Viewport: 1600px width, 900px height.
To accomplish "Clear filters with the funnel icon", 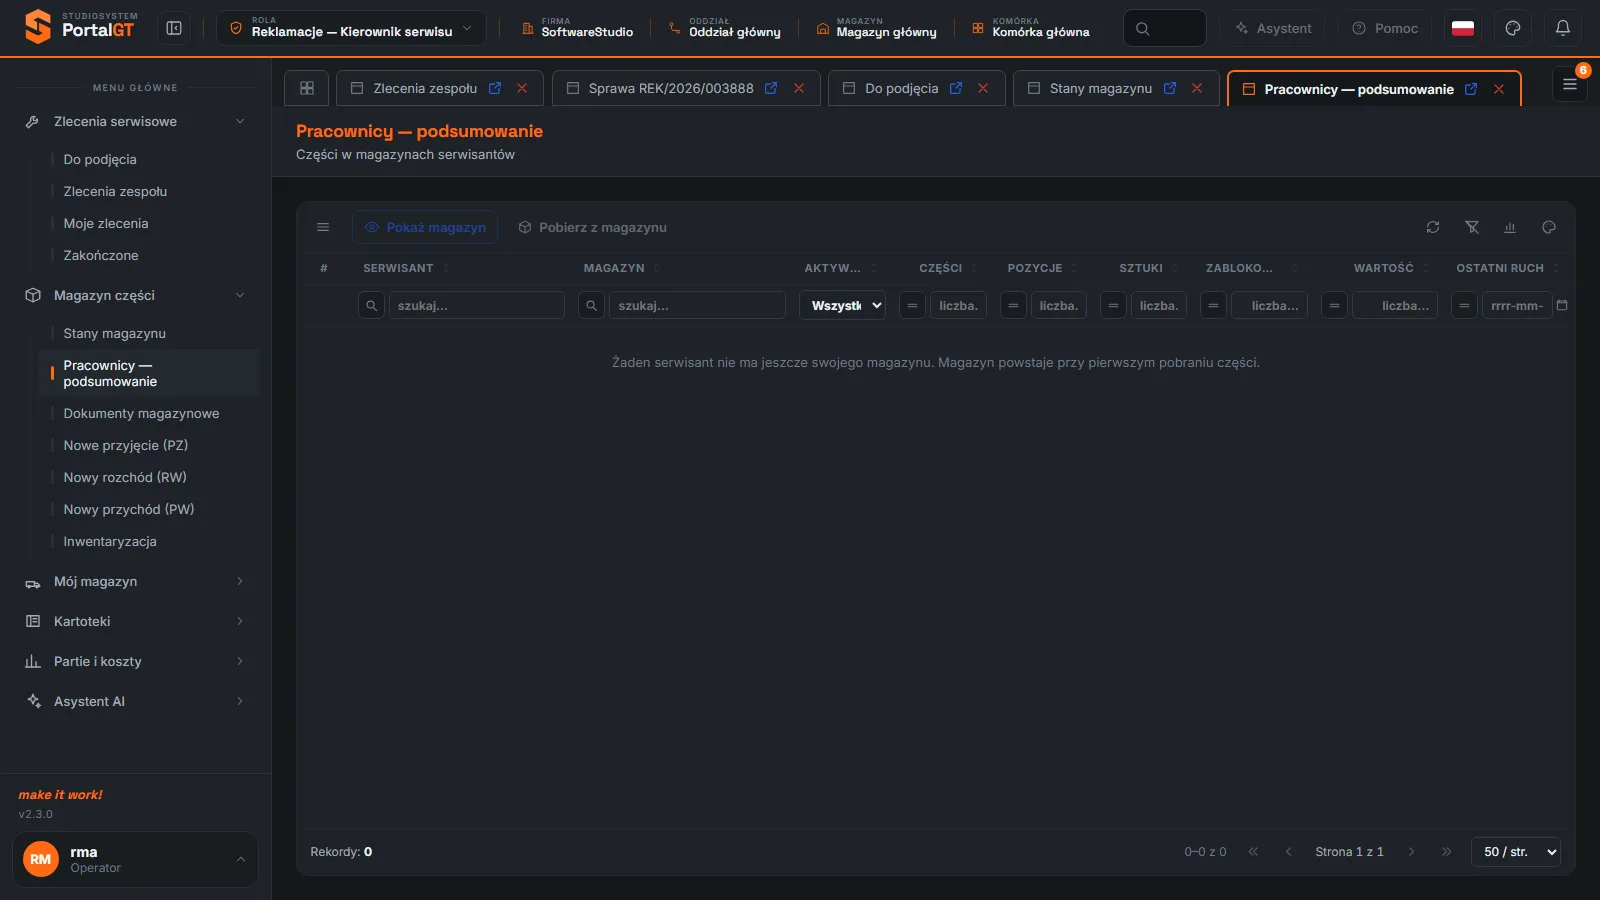I will 1472,228.
